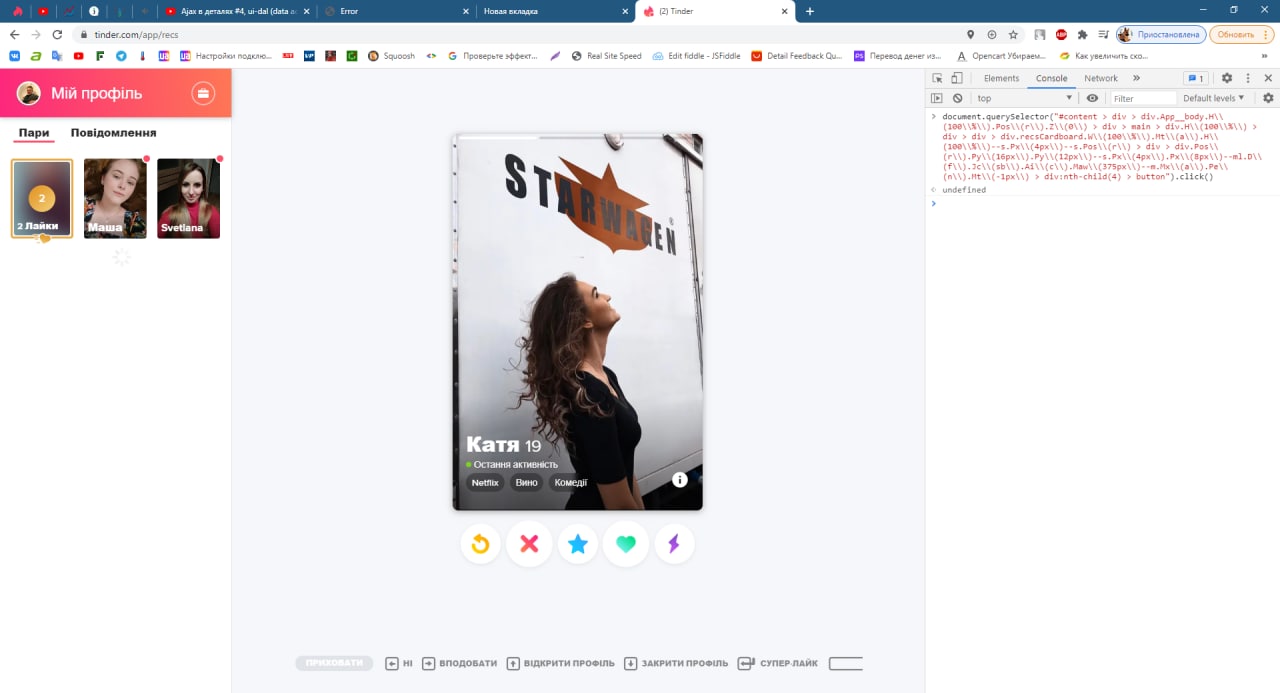Open Detail Feedback bookmark
Viewport: 1280px width, 693px height.
(797, 56)
